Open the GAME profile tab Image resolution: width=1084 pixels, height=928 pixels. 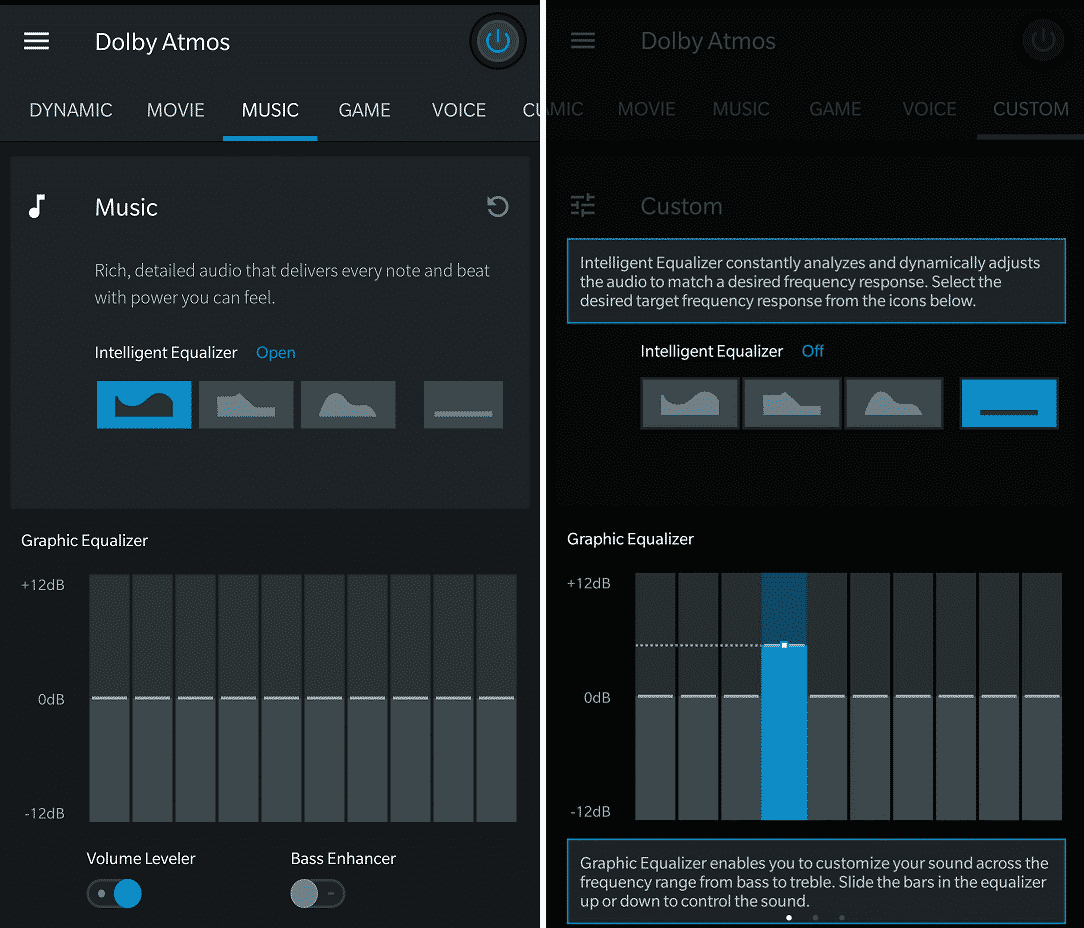click(364, 110)
